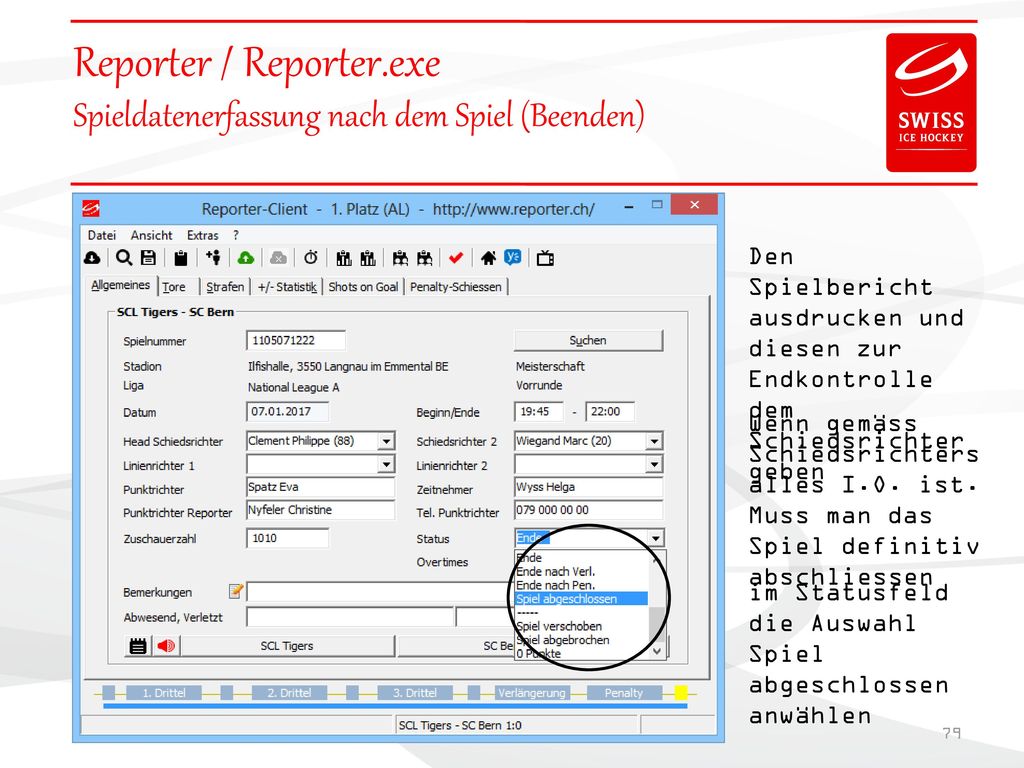
Task: Click the house home icon
Action: coord(488,259)
